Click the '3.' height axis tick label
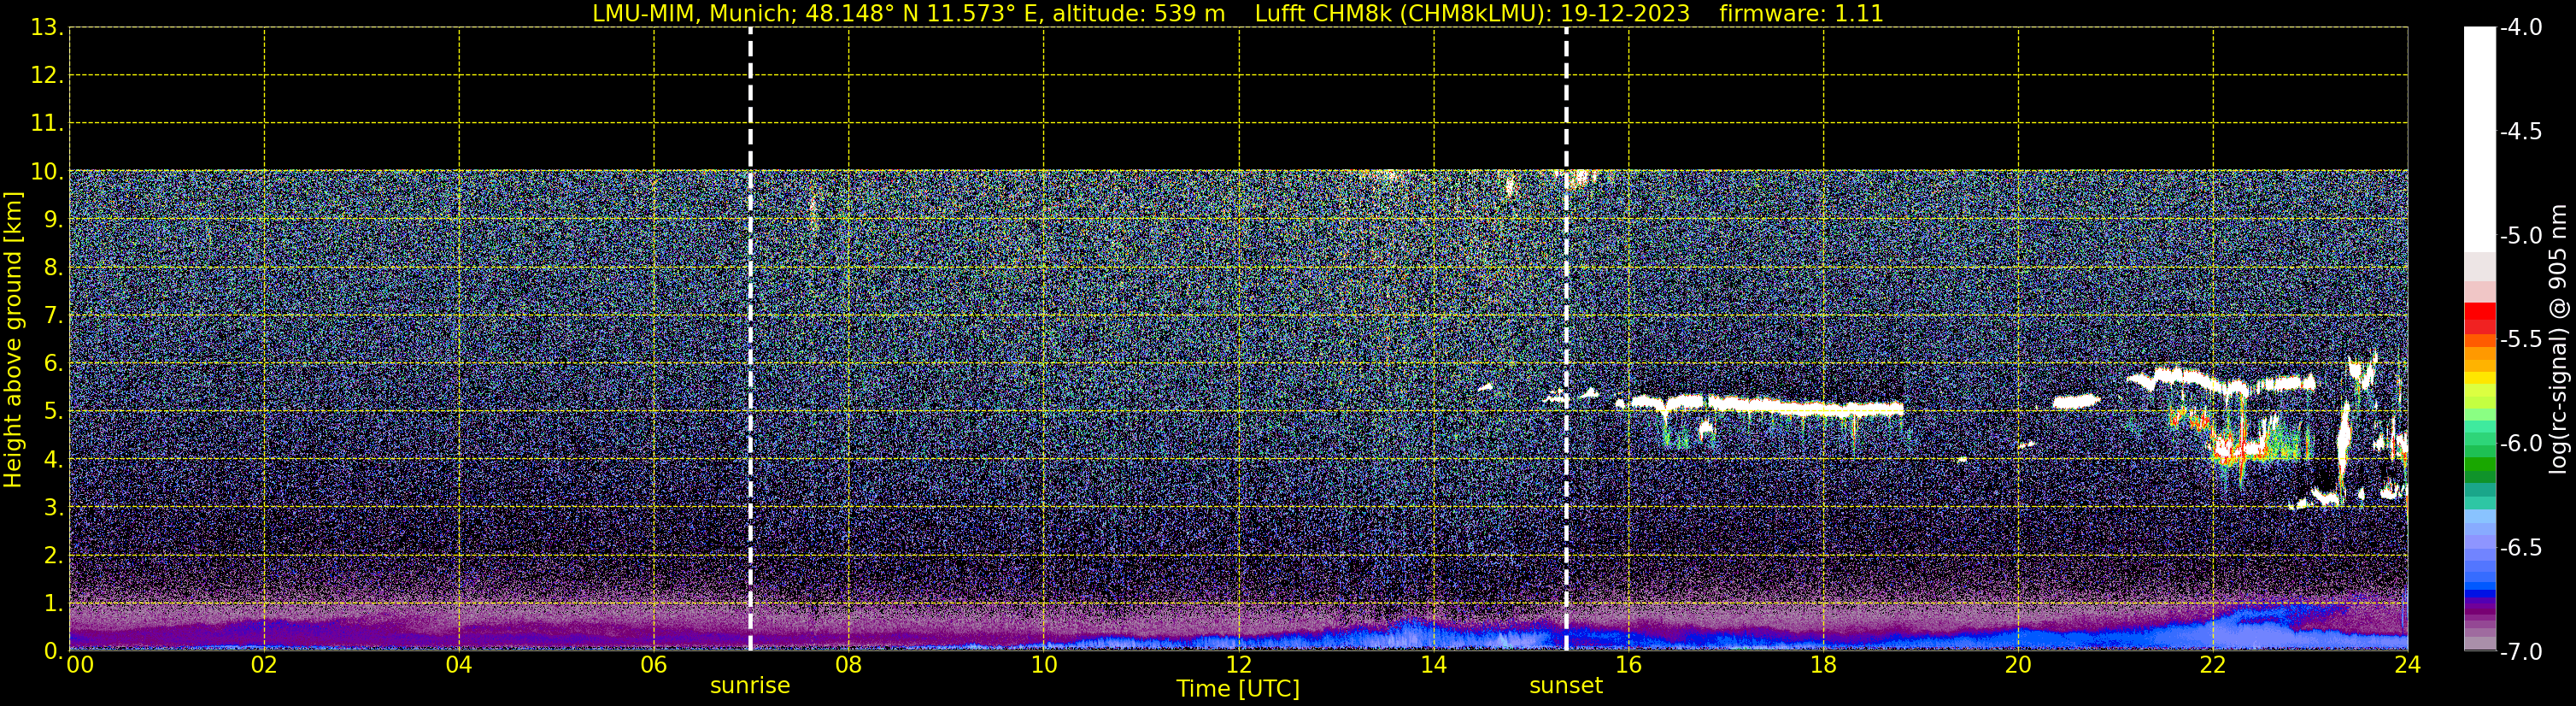 click(53, 507)
